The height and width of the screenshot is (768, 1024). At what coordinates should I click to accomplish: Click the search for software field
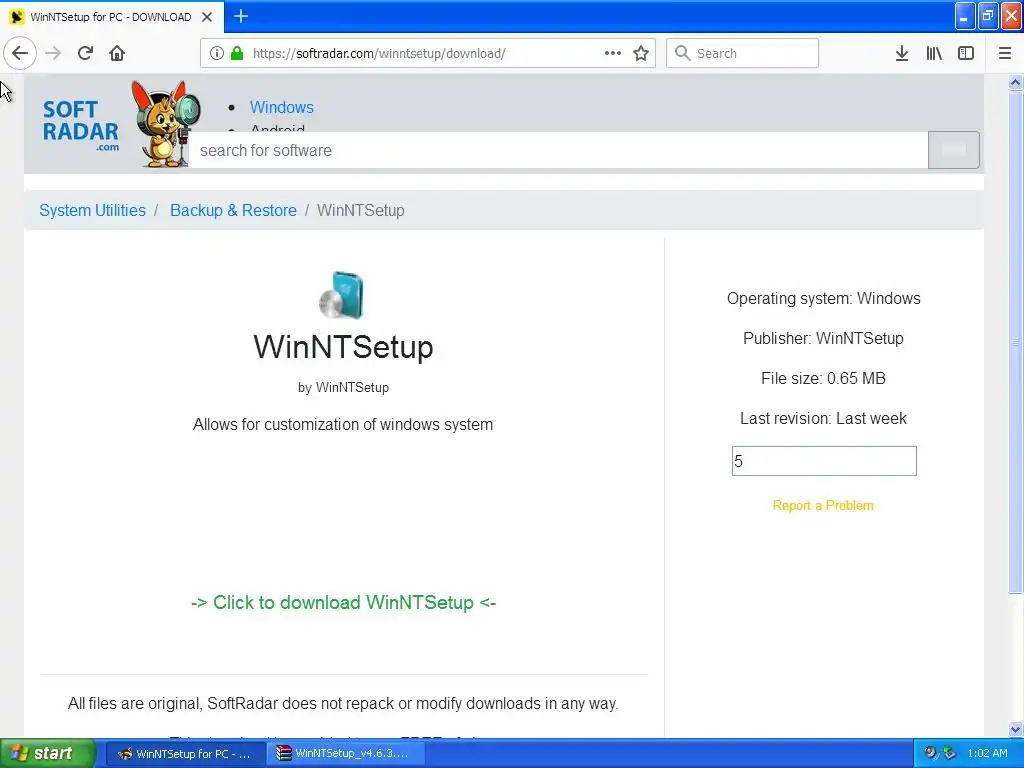[558, 150]
